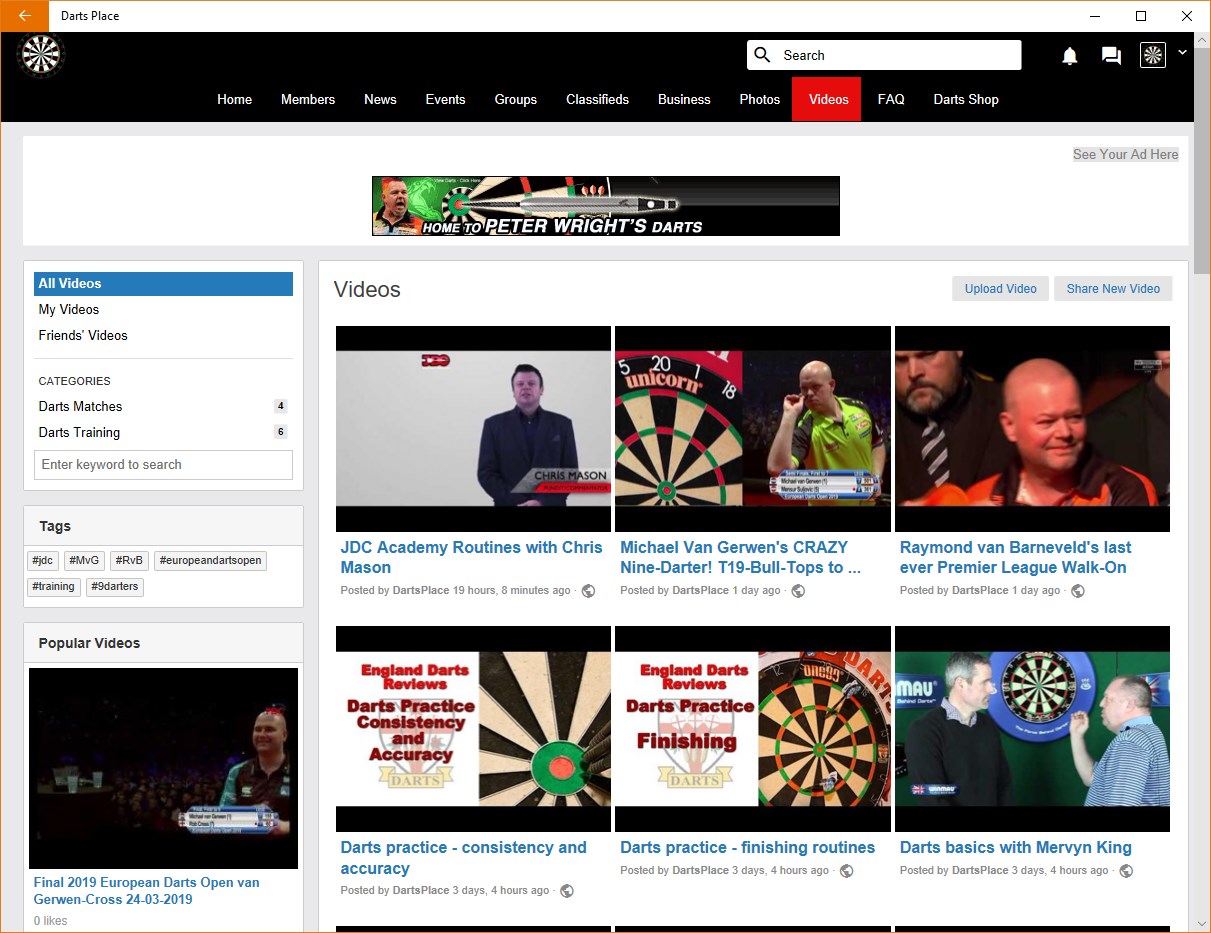1211x933 pixels.
Task: Open the messages chat icon
Action: click(x=1111, y=56)
